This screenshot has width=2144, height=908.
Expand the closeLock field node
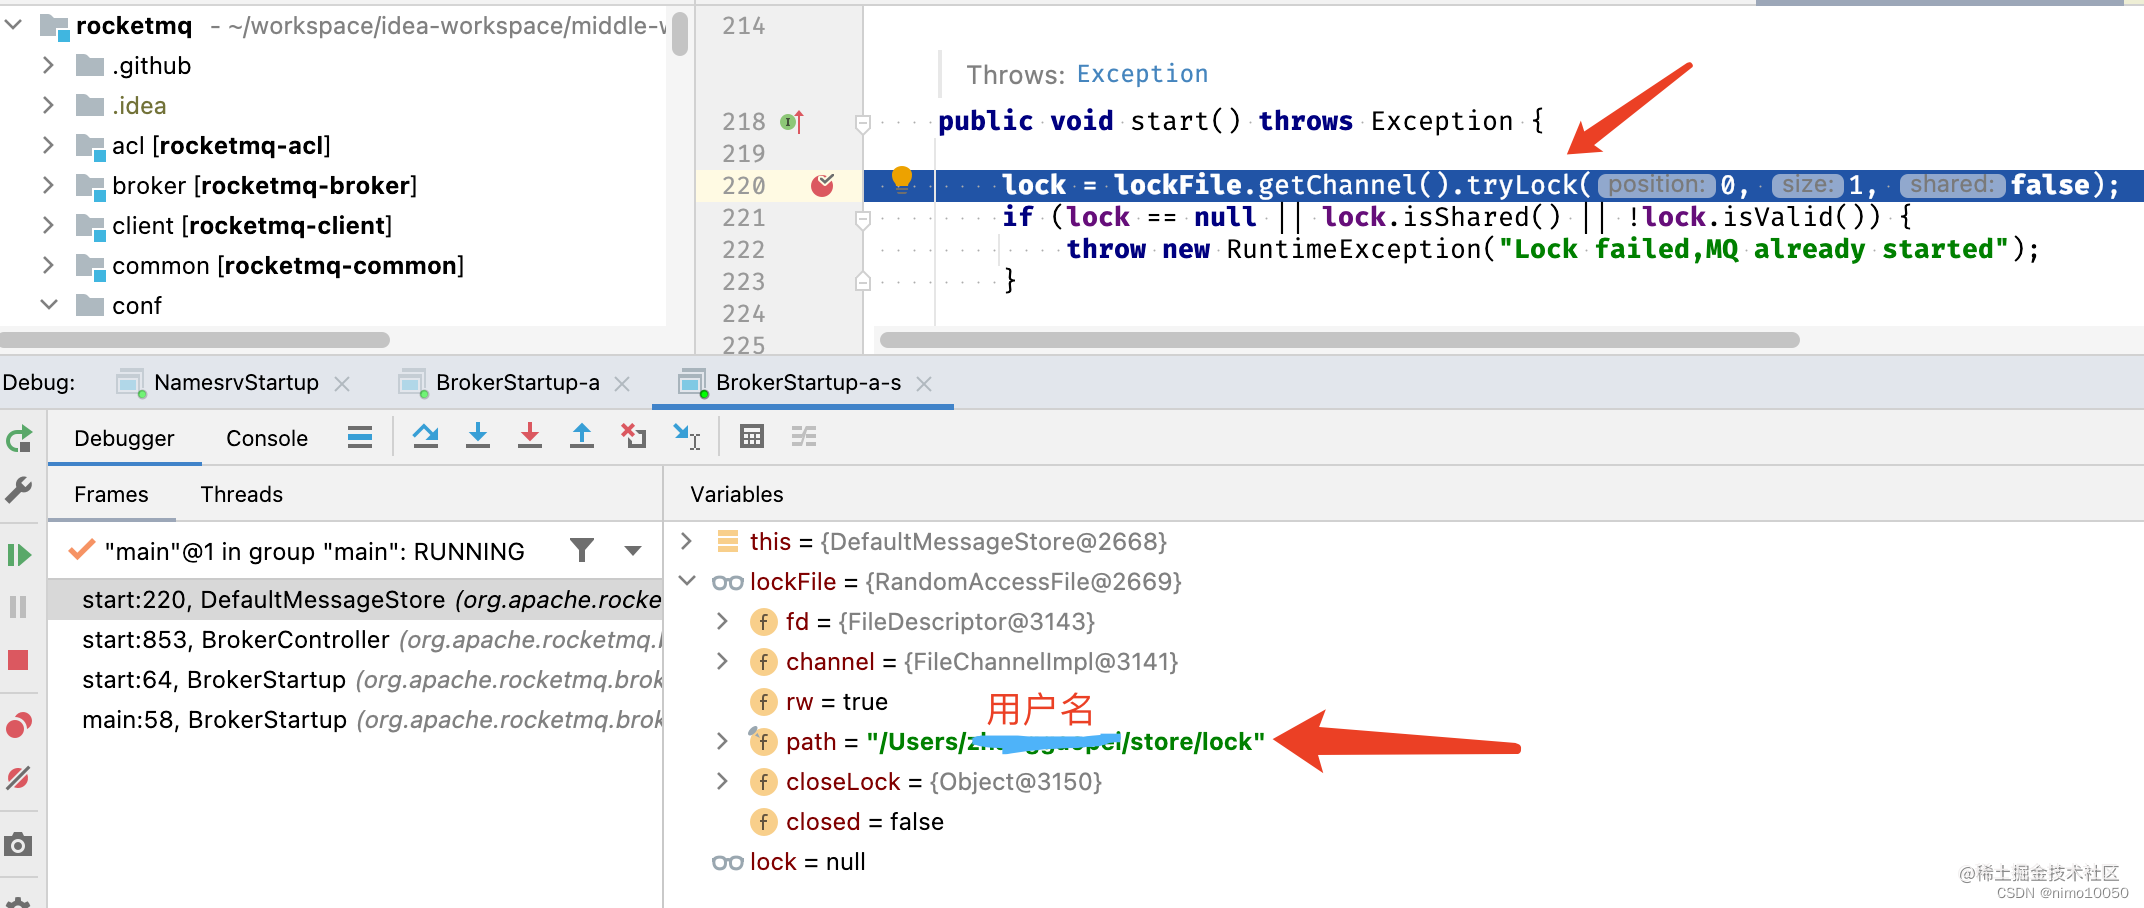[722, 781]
